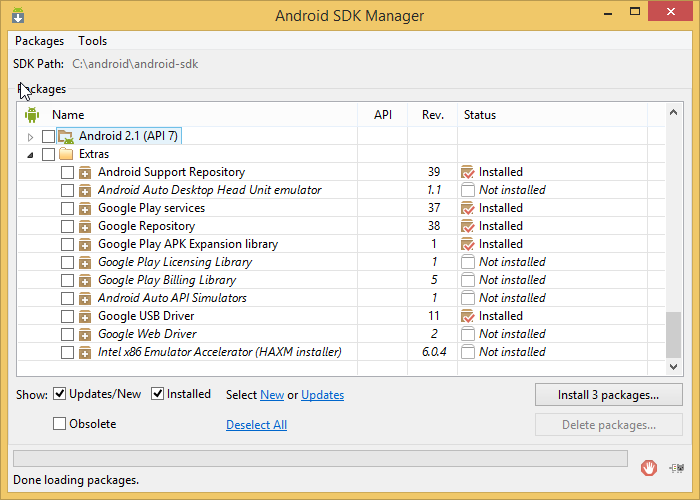Viewport: 700px width, 500px height.
Task: Click the red stop hand icon
Action: coord(649,466)
